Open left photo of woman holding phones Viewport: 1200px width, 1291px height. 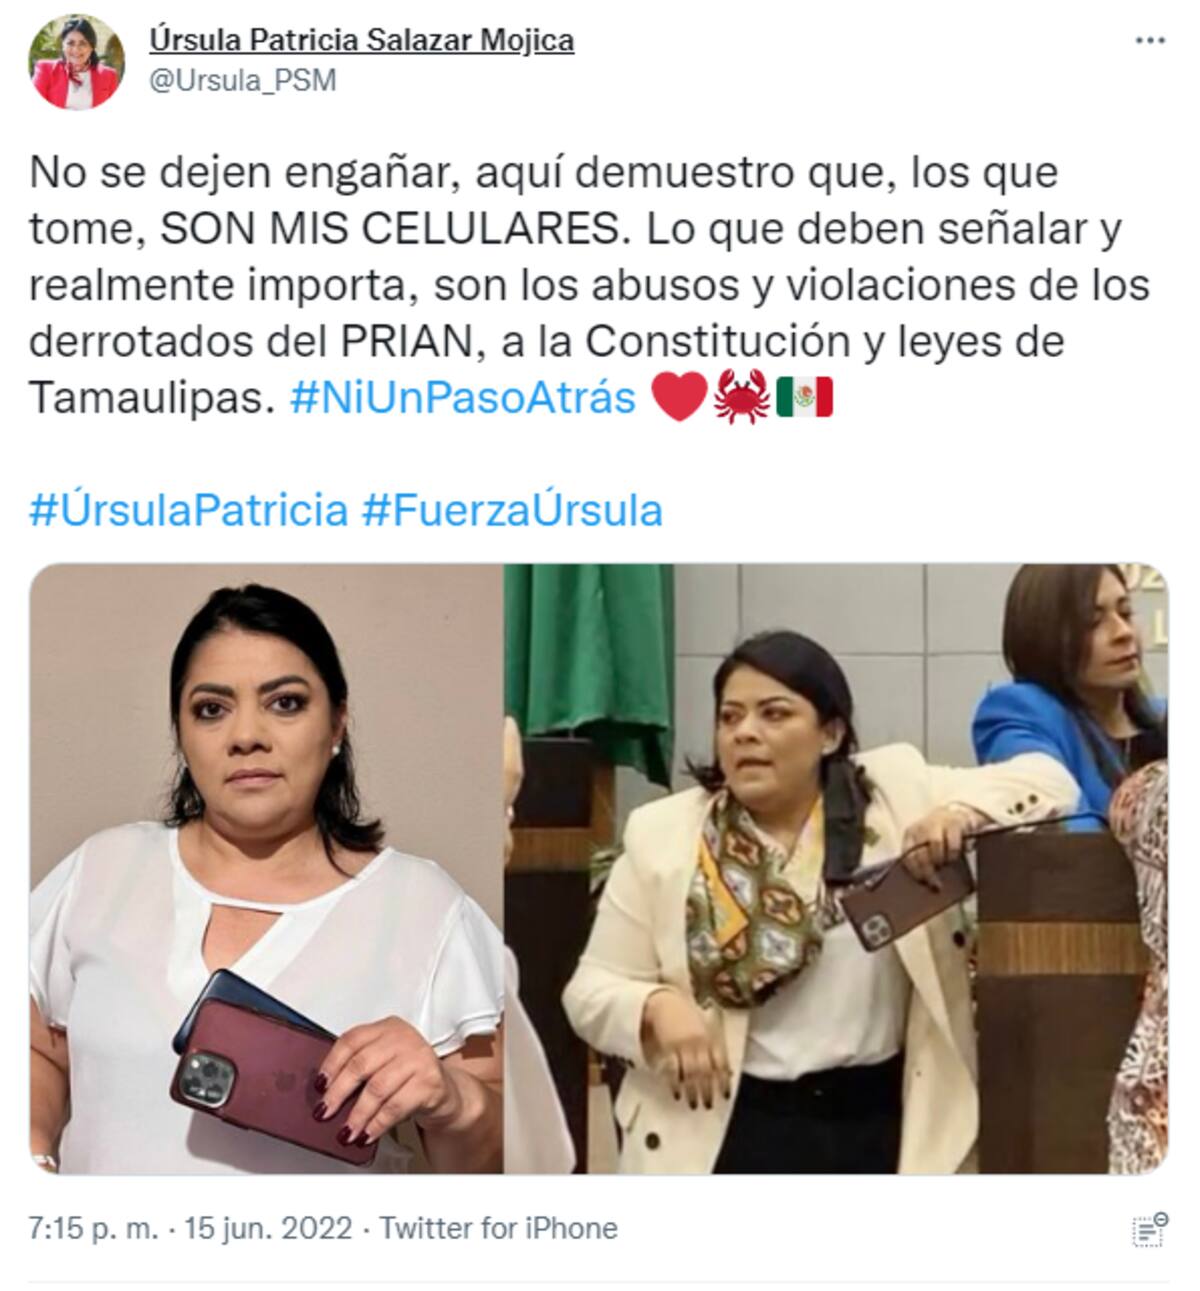tap(266, 868)
